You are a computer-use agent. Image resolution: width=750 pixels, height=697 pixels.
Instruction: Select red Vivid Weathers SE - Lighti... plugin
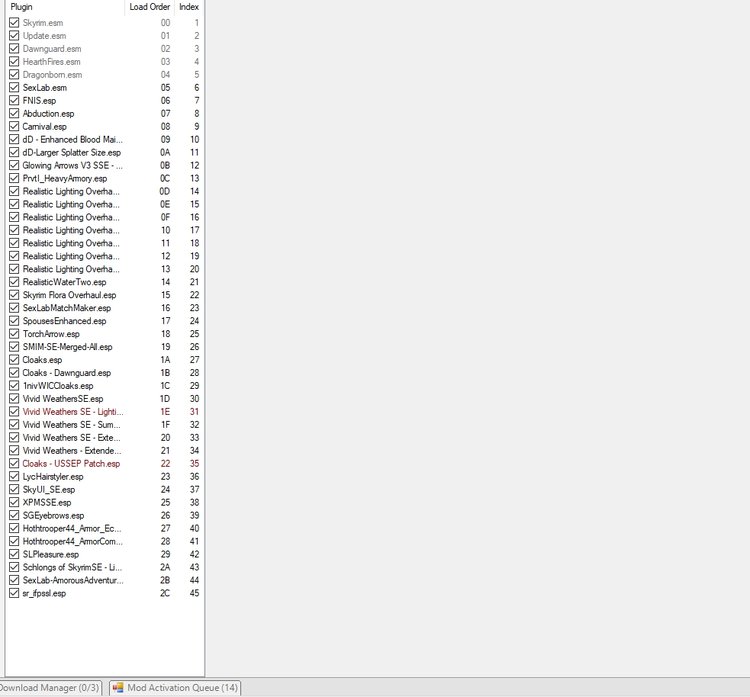73,411
